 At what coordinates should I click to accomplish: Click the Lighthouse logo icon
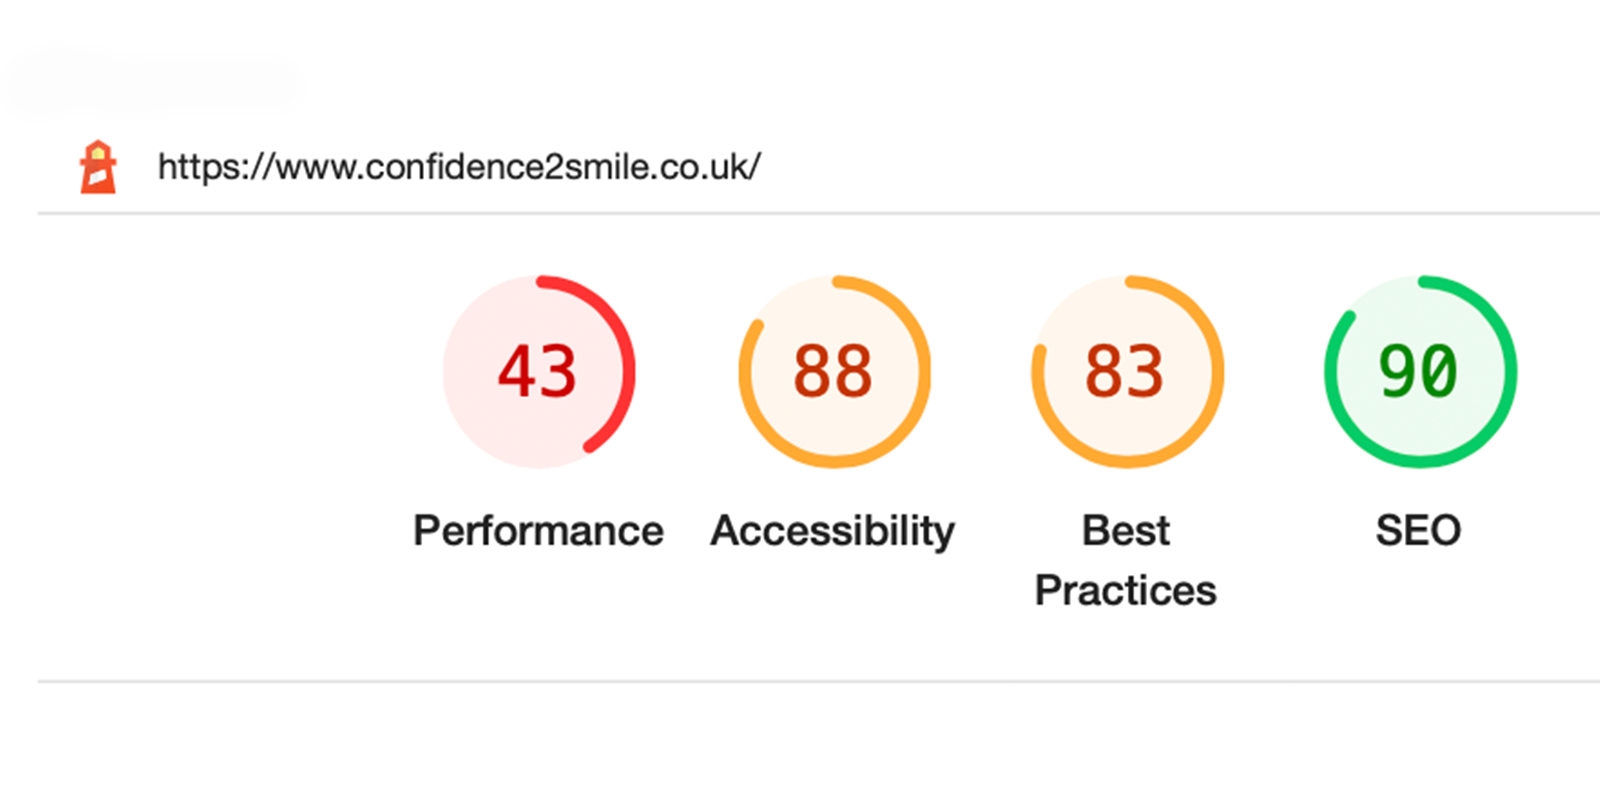click(98, 167)
